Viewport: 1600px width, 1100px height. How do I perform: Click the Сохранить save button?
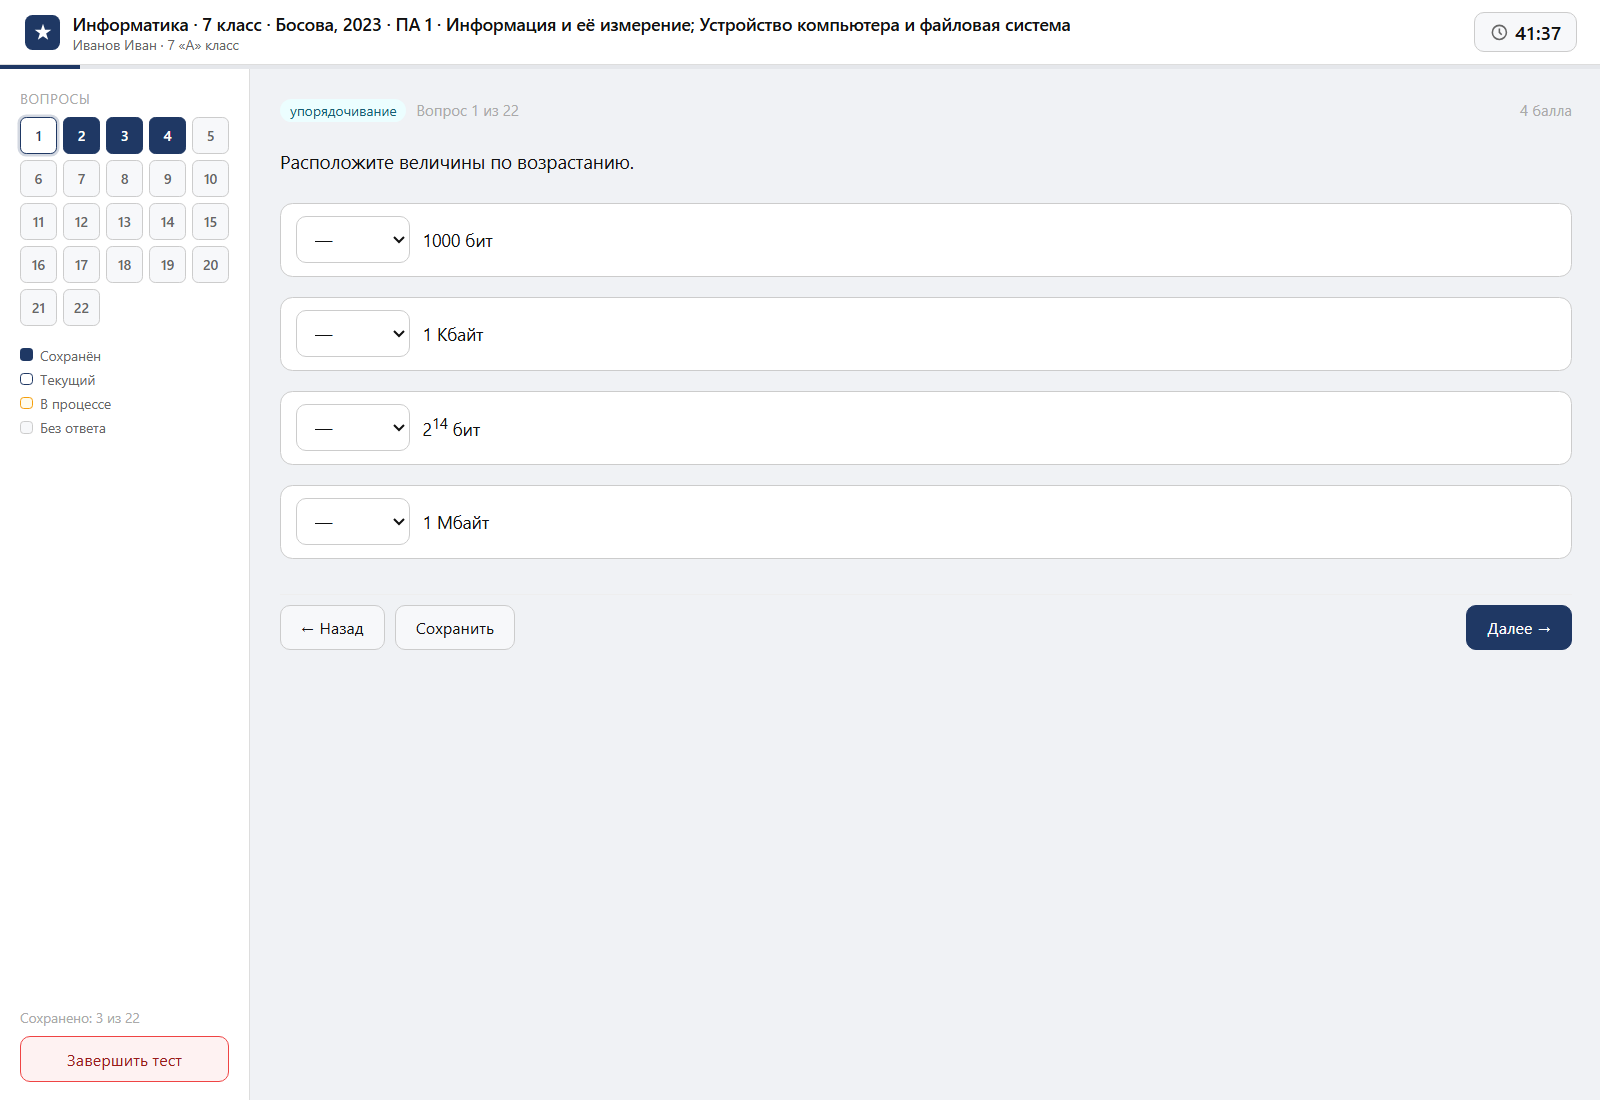coord(455,628)
